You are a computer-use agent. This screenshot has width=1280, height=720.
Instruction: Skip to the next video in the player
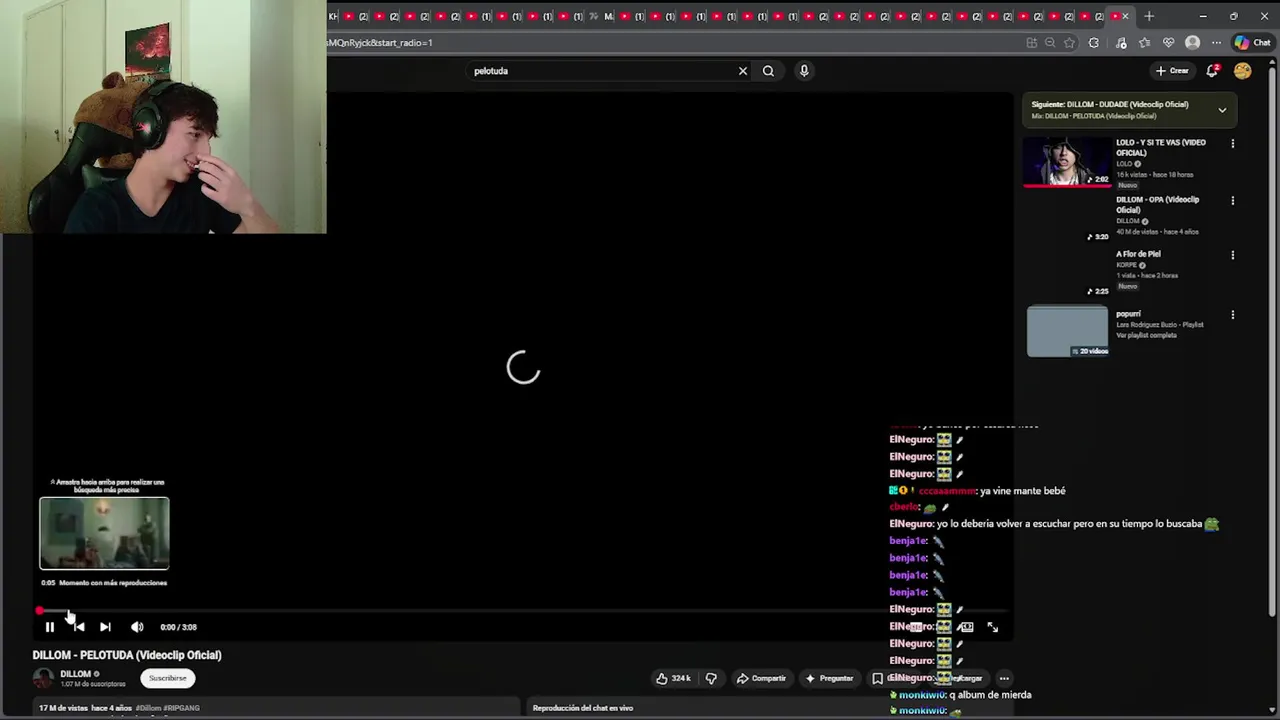coord(105,627)
